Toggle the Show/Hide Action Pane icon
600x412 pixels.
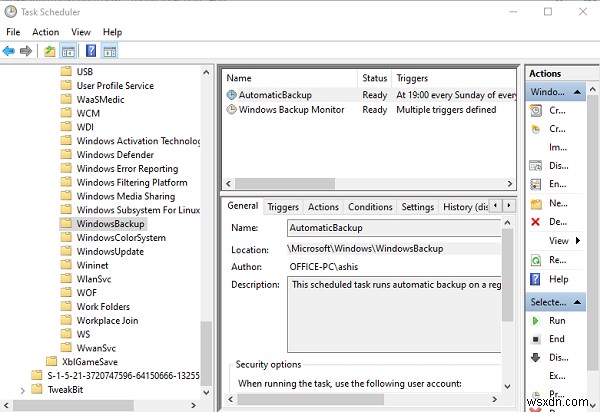point(110,51)
